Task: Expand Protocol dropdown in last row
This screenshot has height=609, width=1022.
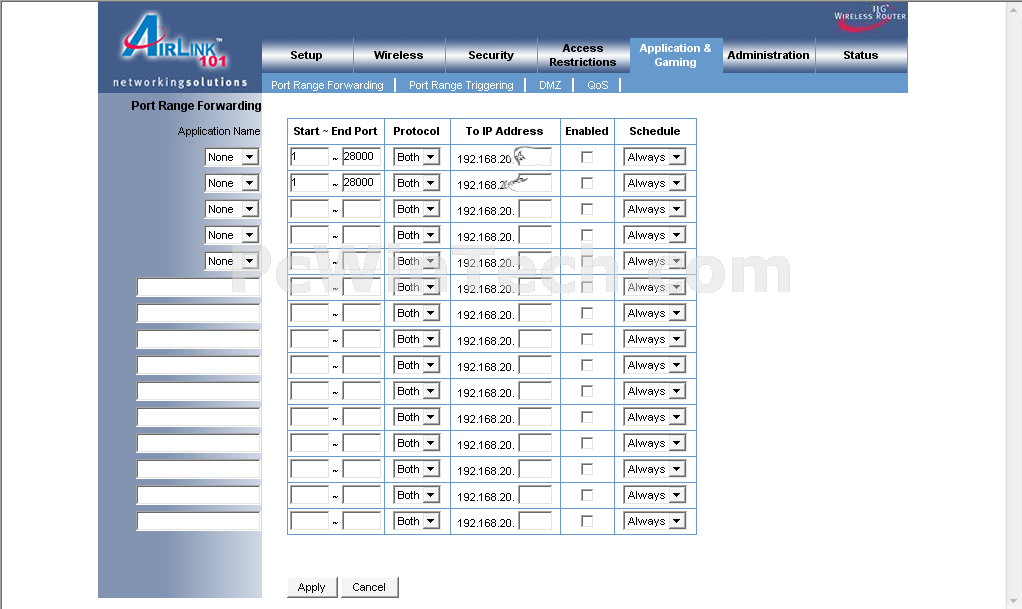Action: click(417, 522)
